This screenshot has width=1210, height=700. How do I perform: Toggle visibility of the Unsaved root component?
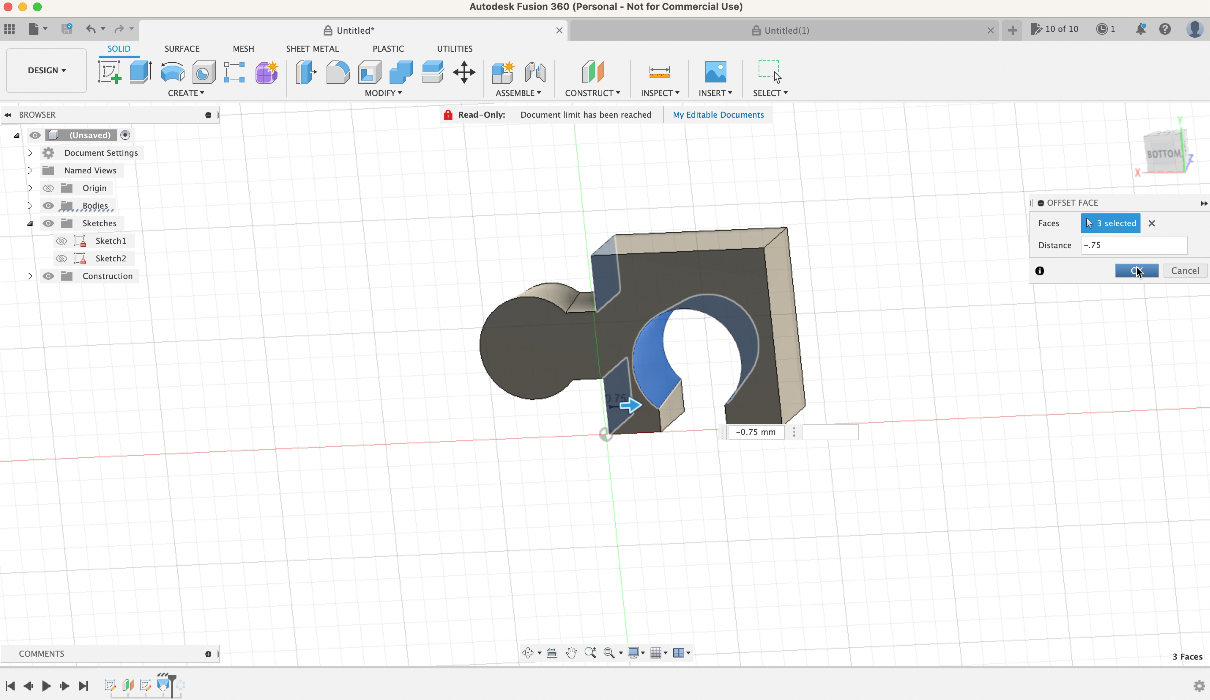35,135
